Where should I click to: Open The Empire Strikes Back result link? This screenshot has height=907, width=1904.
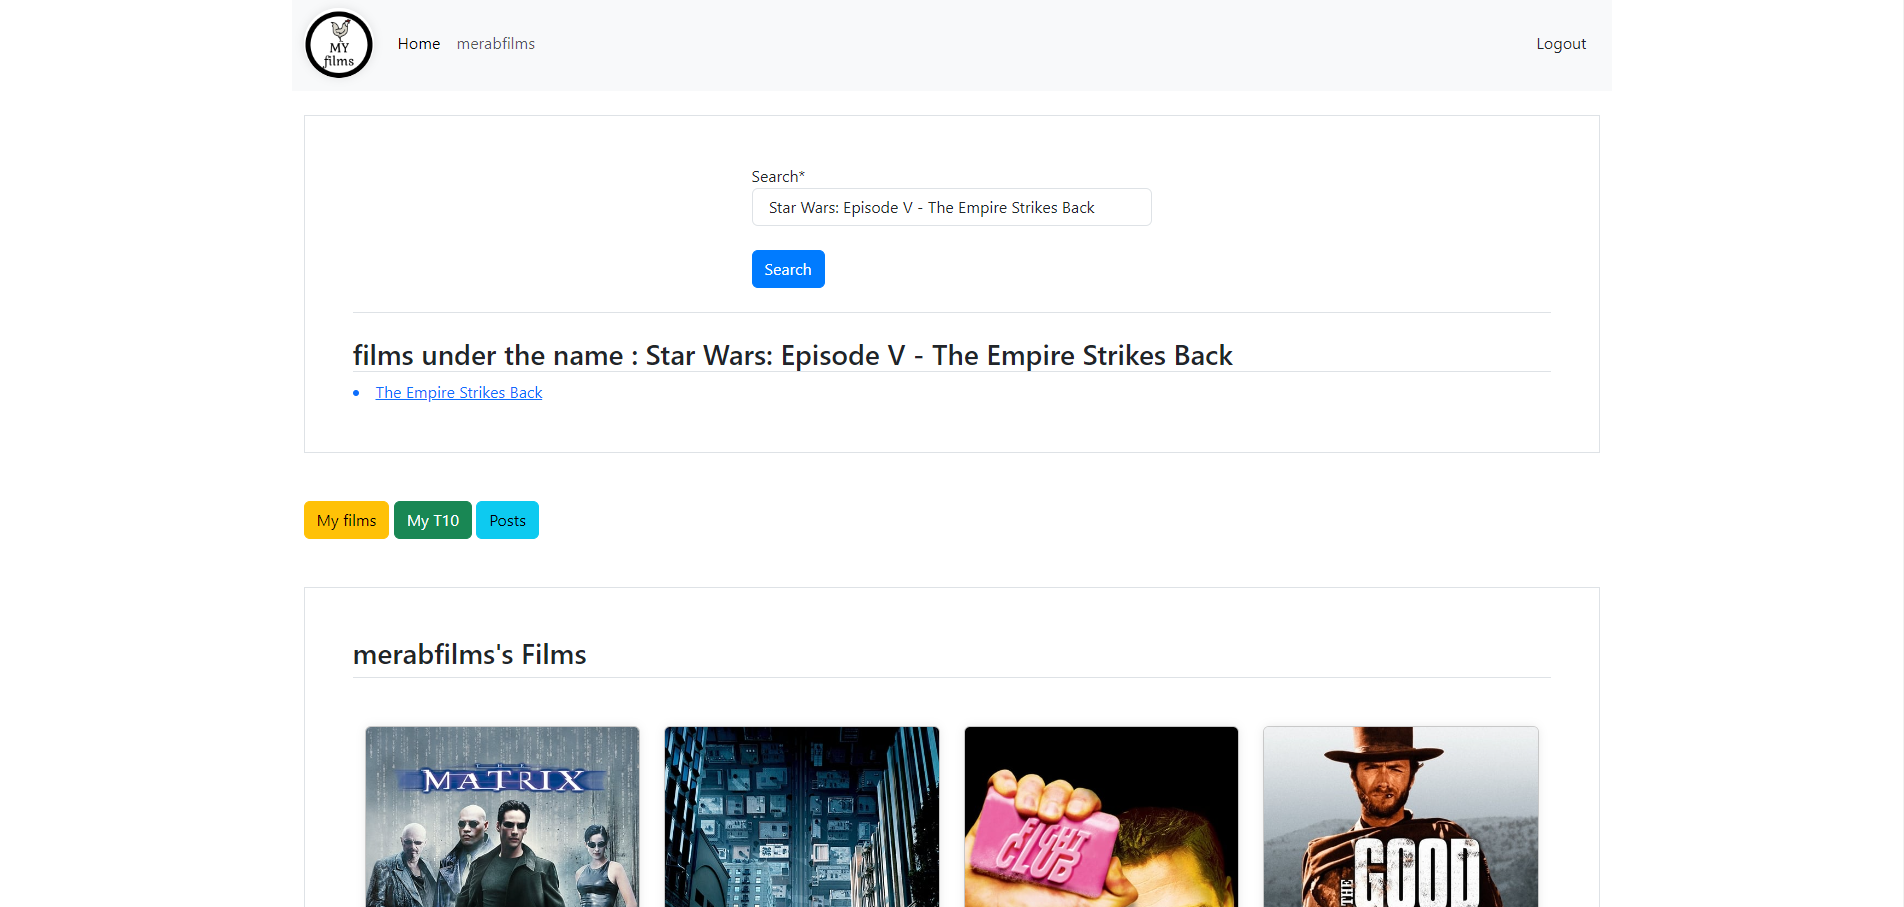pyautogui.click(x=459, y=393)
